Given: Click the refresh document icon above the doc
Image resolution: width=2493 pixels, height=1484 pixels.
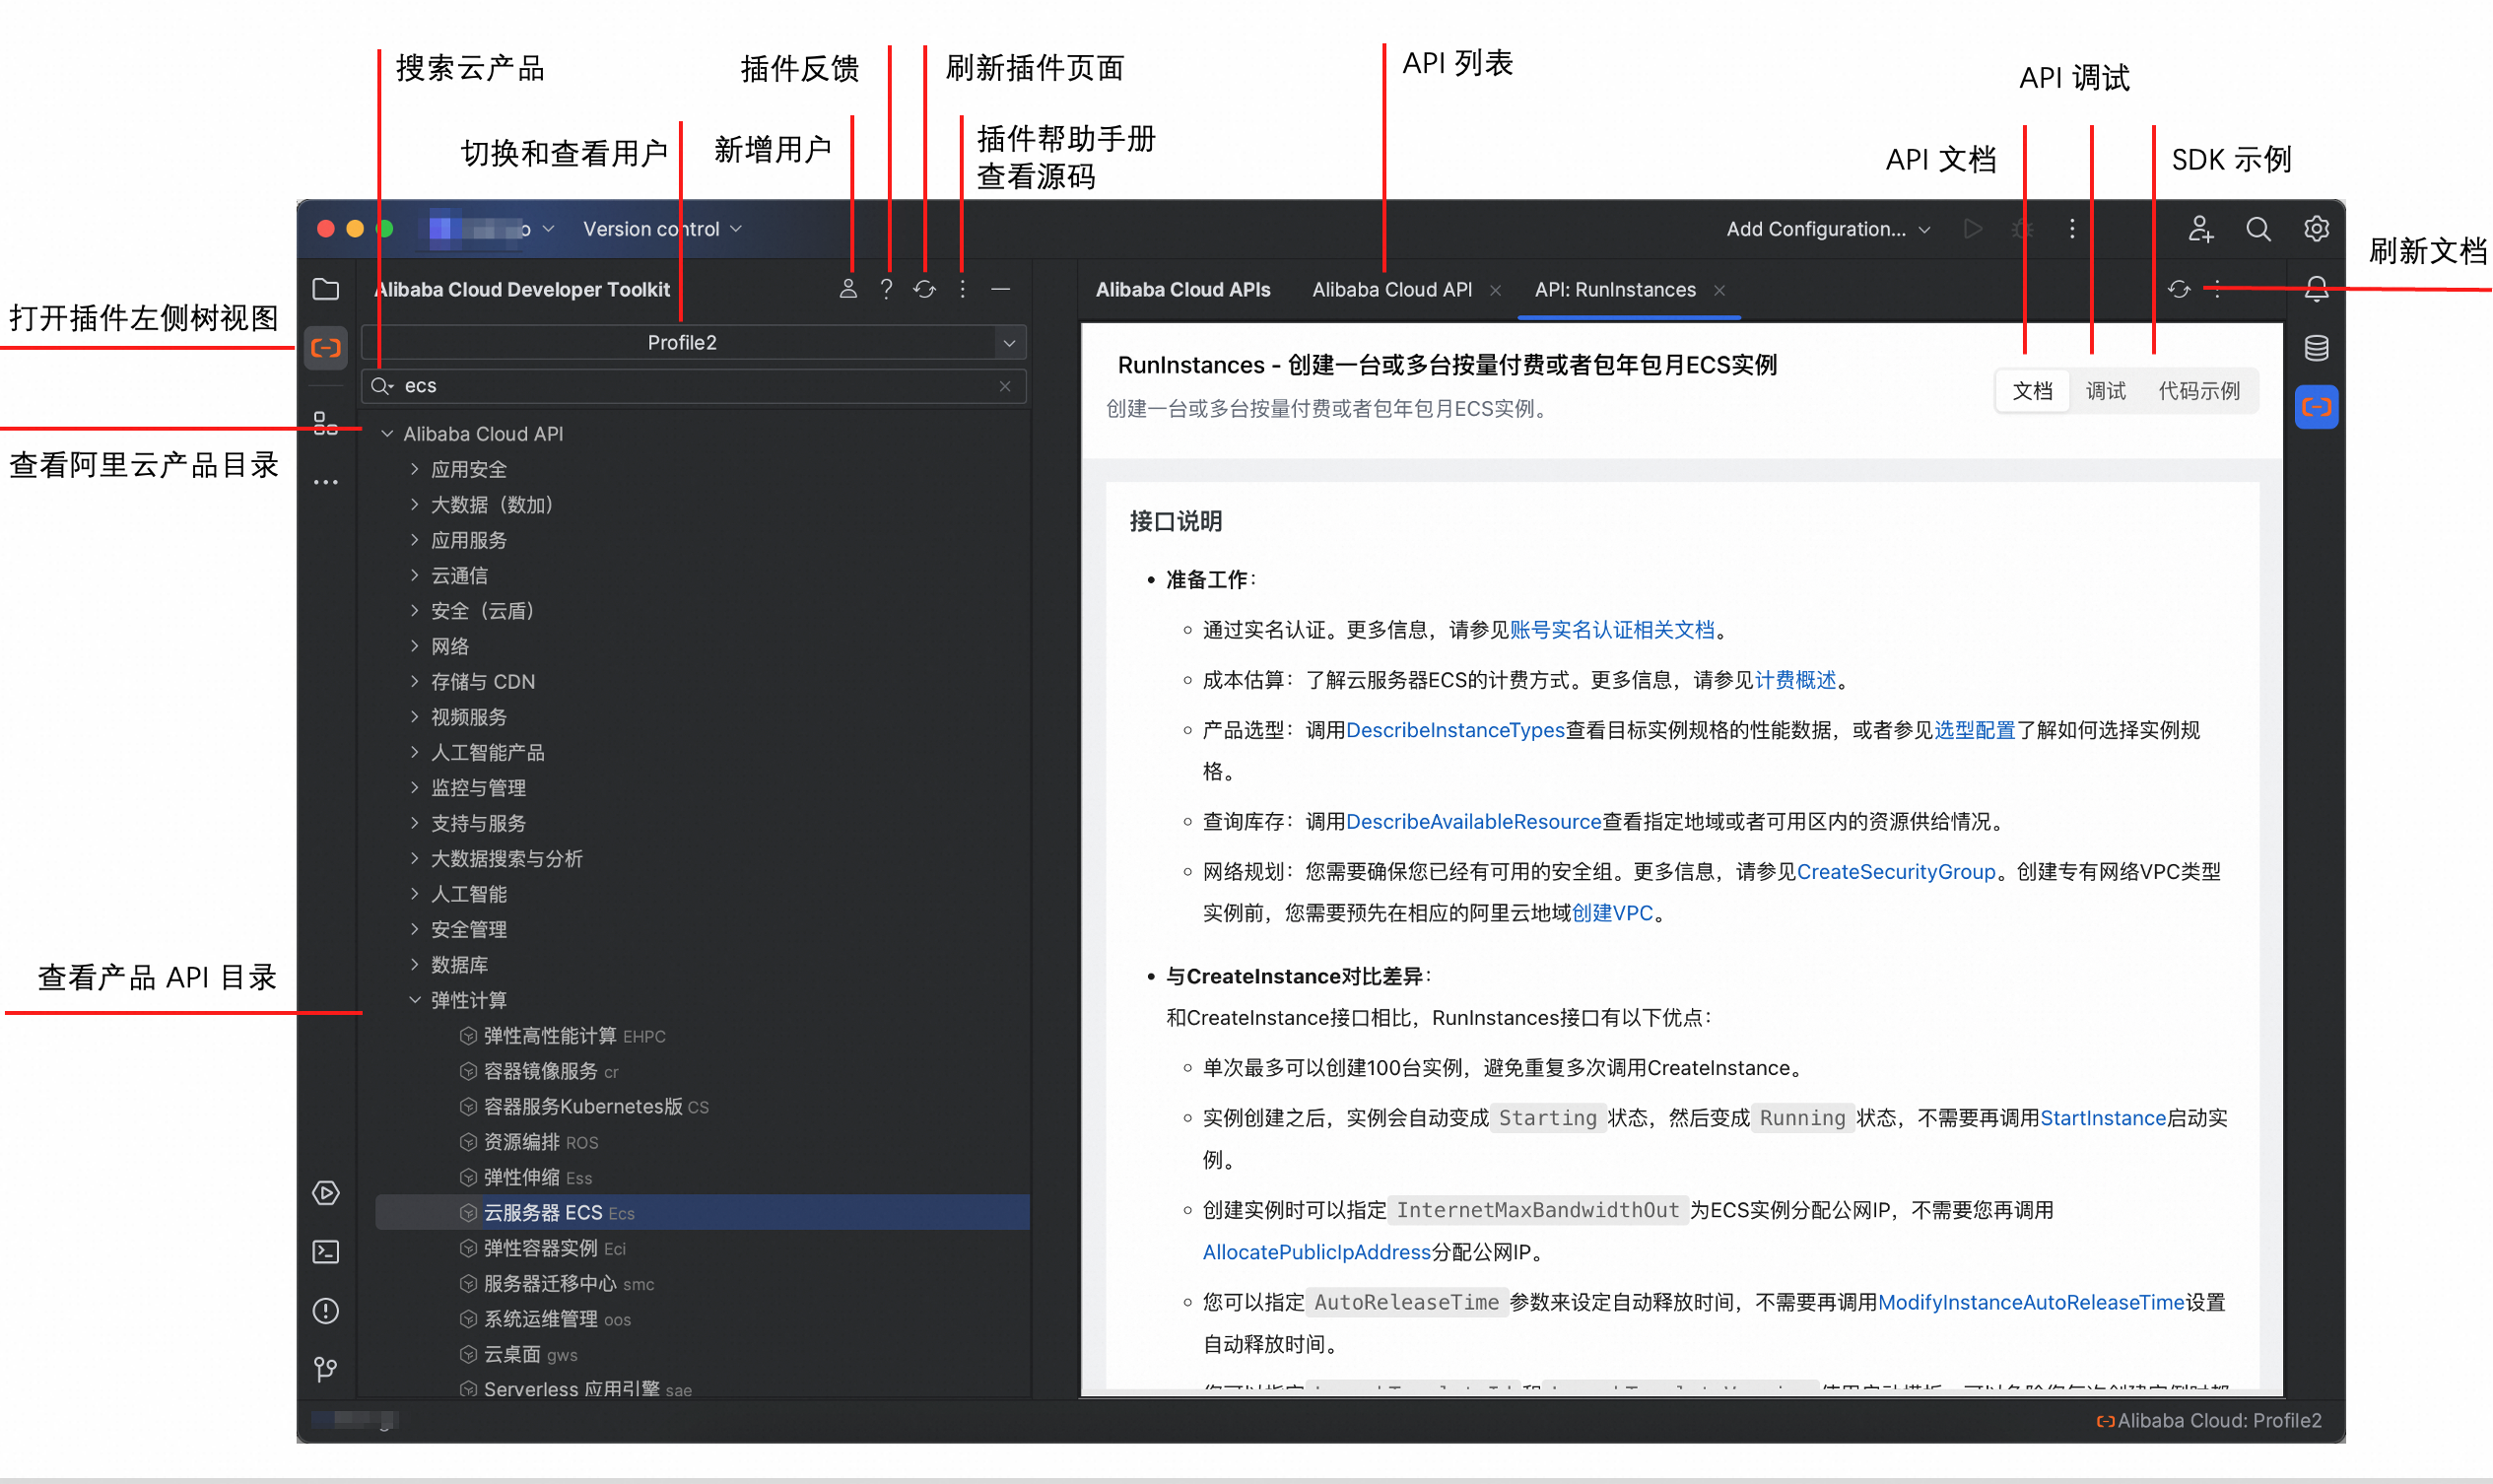Looking at the screenshot, I should (2179, 290).
